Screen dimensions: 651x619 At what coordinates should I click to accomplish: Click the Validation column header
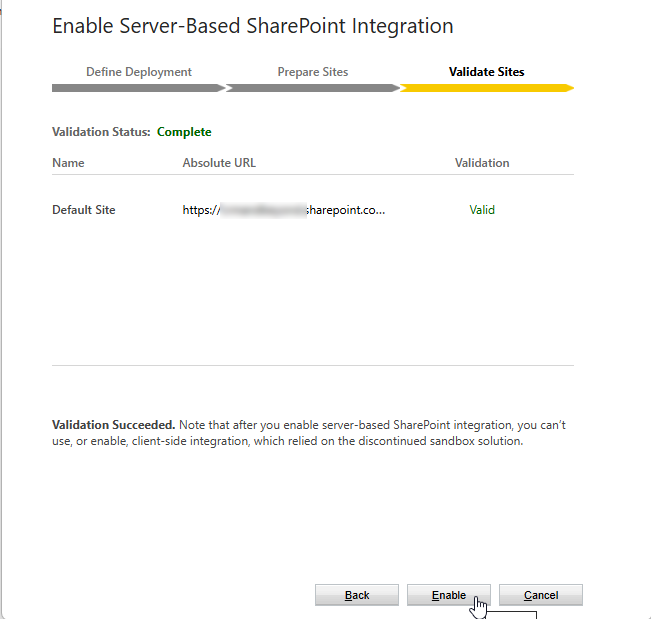[x=482, y=163]
